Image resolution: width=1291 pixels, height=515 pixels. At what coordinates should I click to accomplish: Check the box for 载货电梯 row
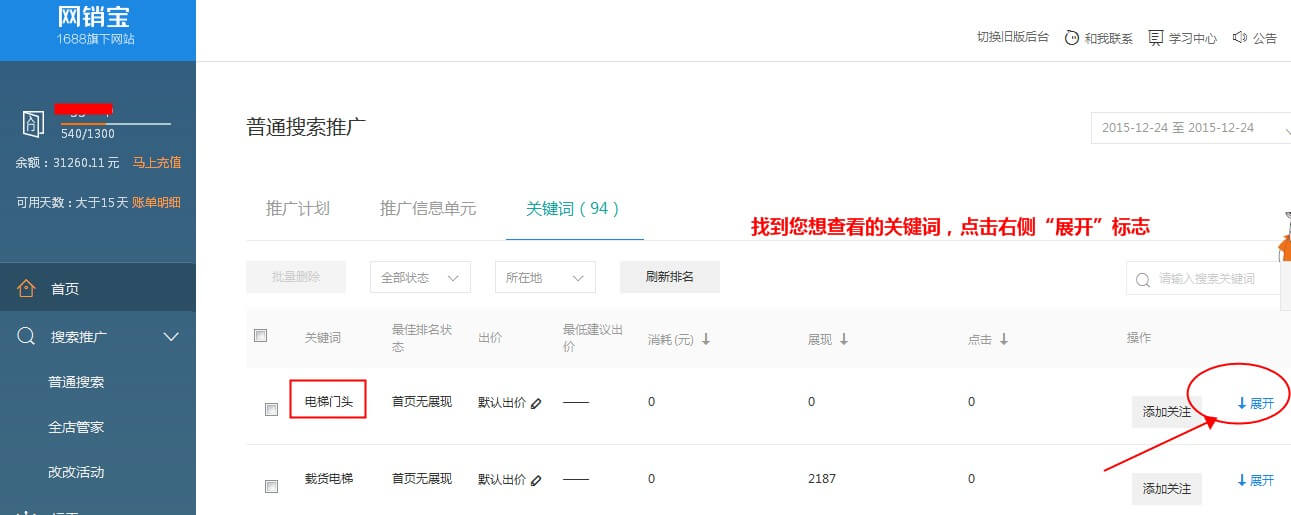(x=271, y=486)
